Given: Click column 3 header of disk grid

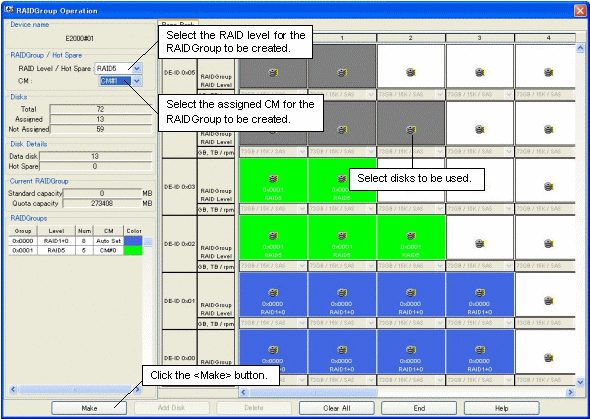Looking at the screenshot, I should (x=480, y=38).
